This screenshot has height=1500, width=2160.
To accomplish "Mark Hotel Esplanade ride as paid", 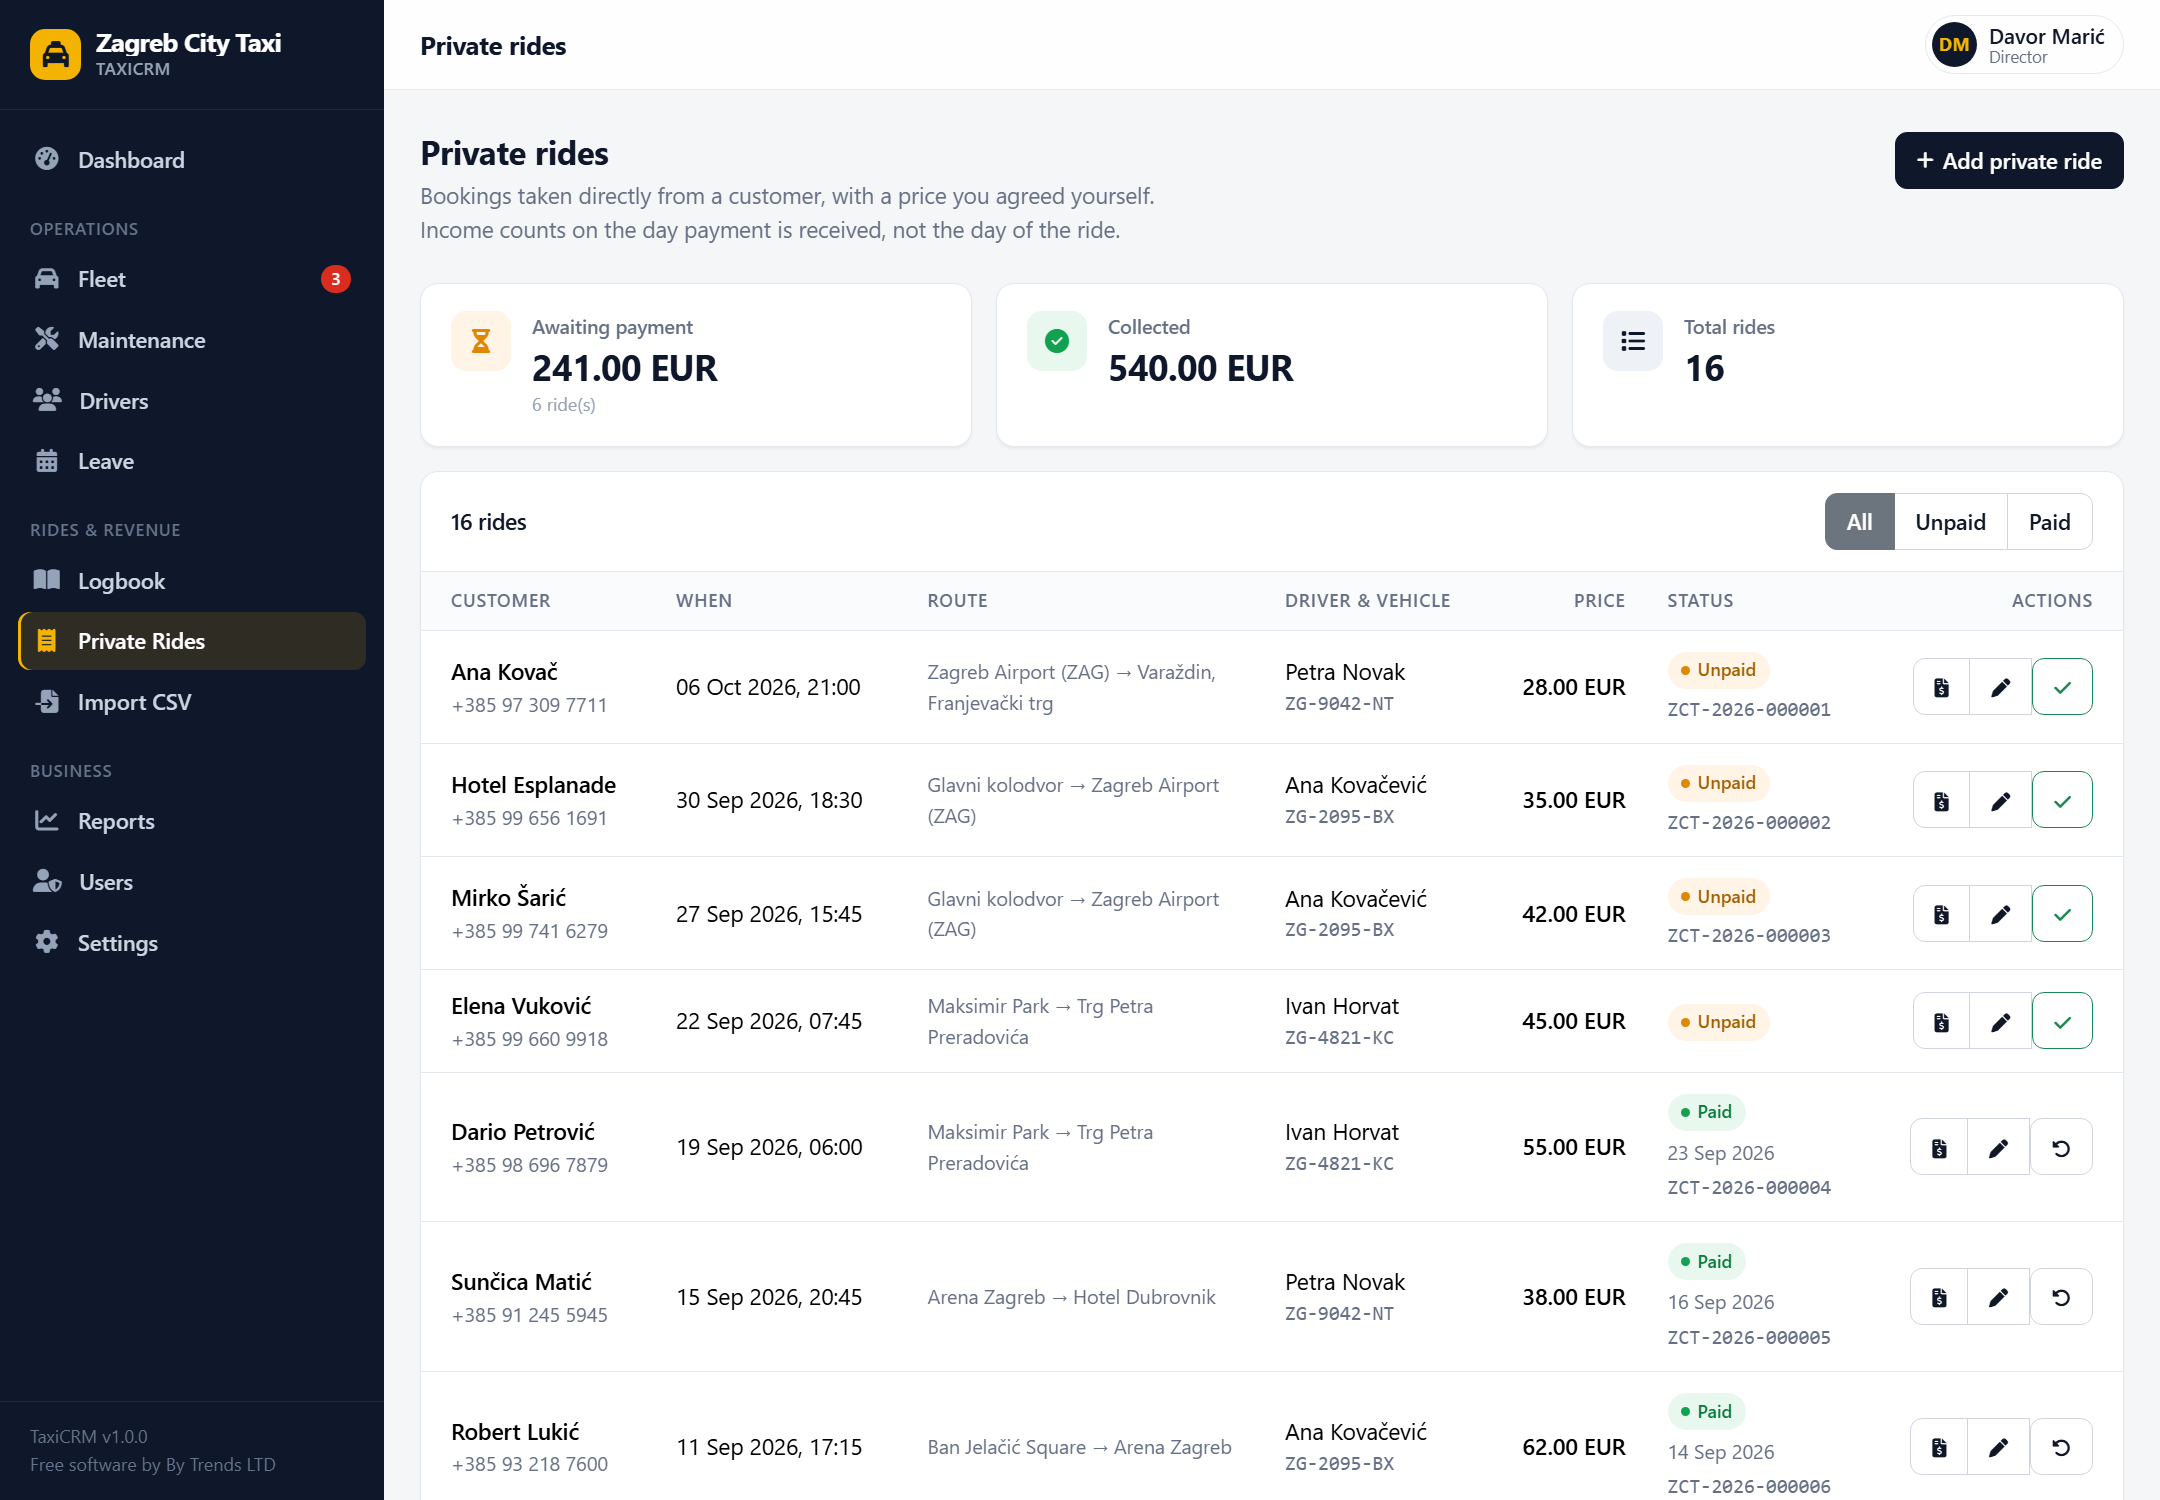I will pos(2062,800).
